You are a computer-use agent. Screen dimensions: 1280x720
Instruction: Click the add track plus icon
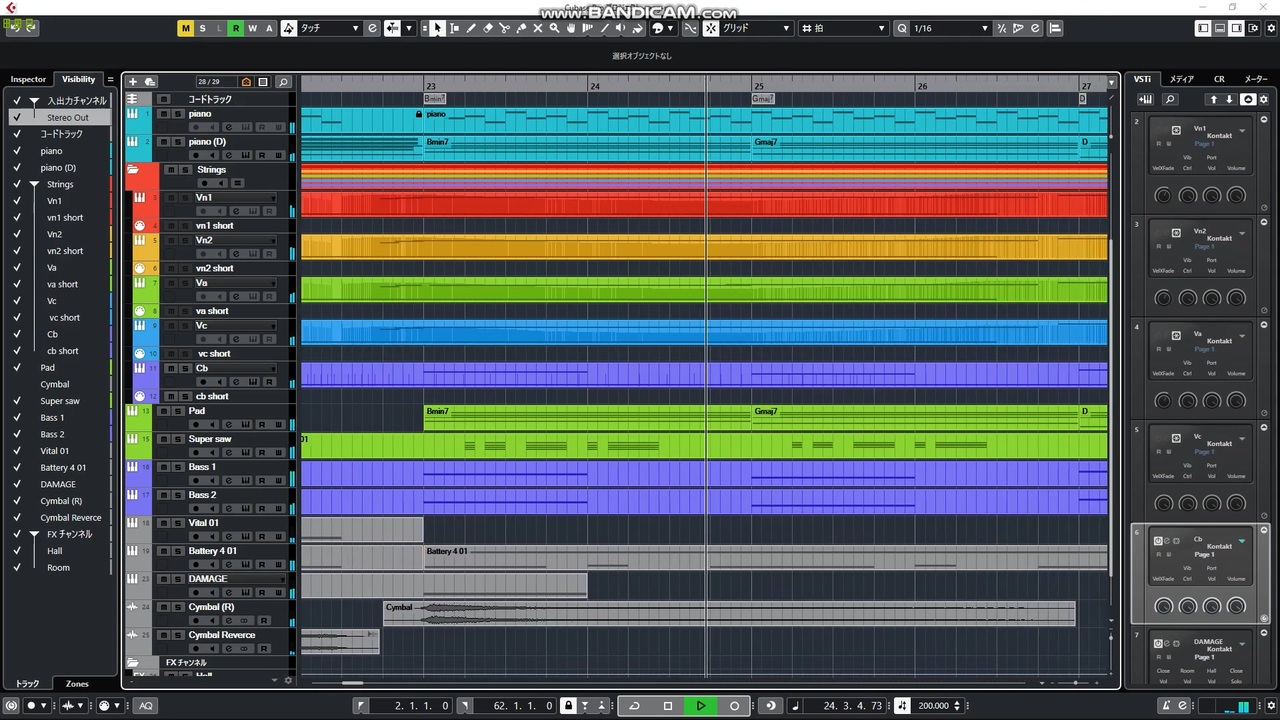pos(133,82)
